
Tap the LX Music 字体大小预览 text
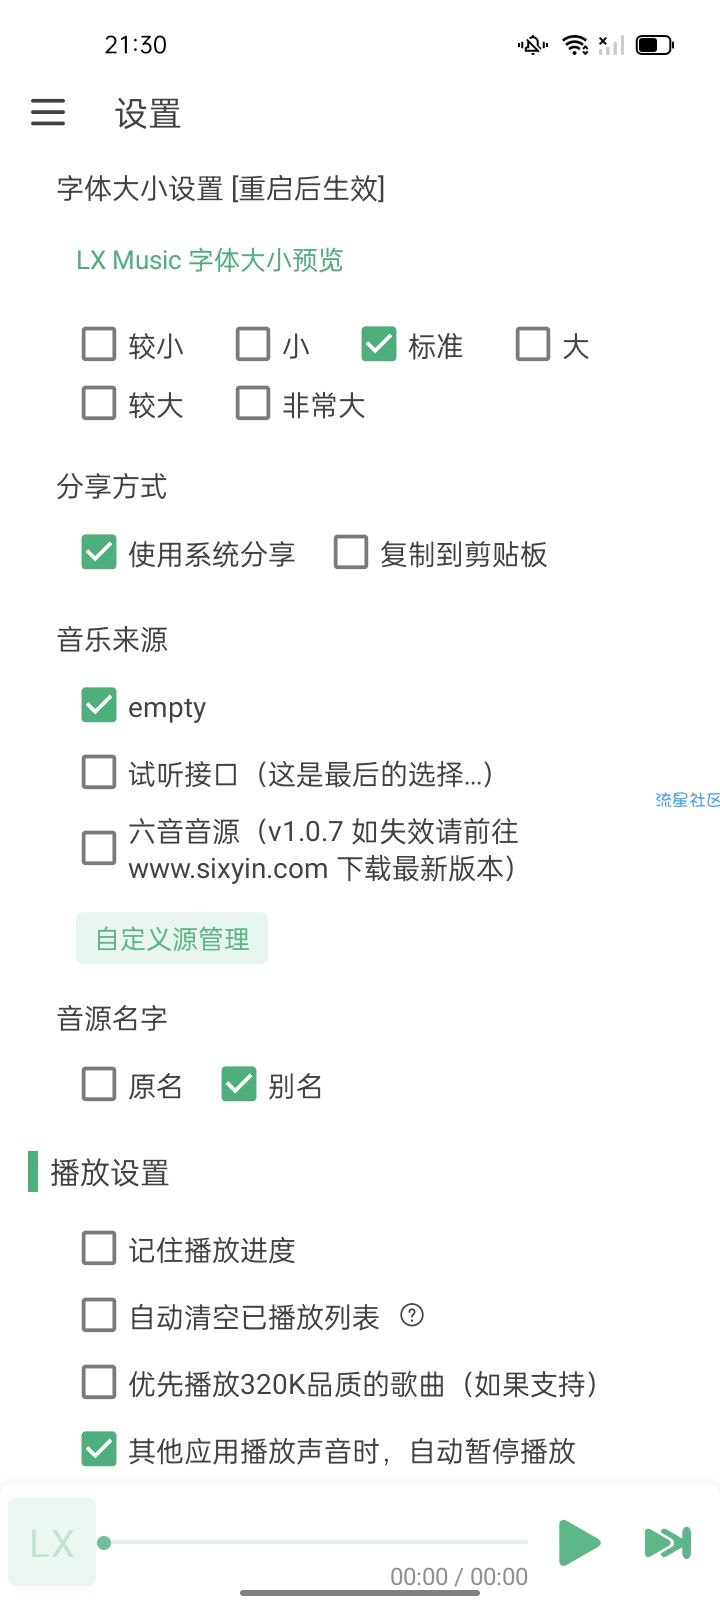click(x=210, y=260)
